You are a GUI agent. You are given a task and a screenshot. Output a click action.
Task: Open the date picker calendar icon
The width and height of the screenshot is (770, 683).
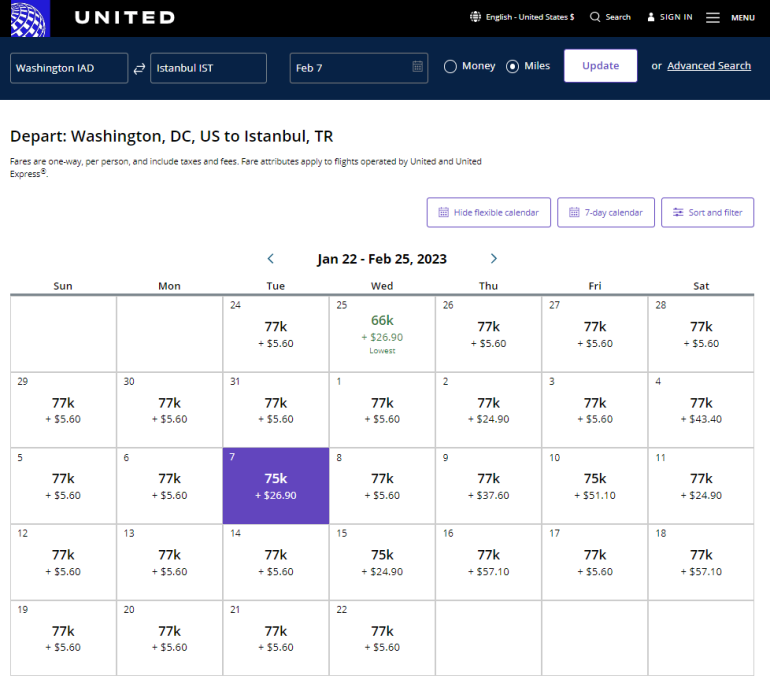coord(417,67)
